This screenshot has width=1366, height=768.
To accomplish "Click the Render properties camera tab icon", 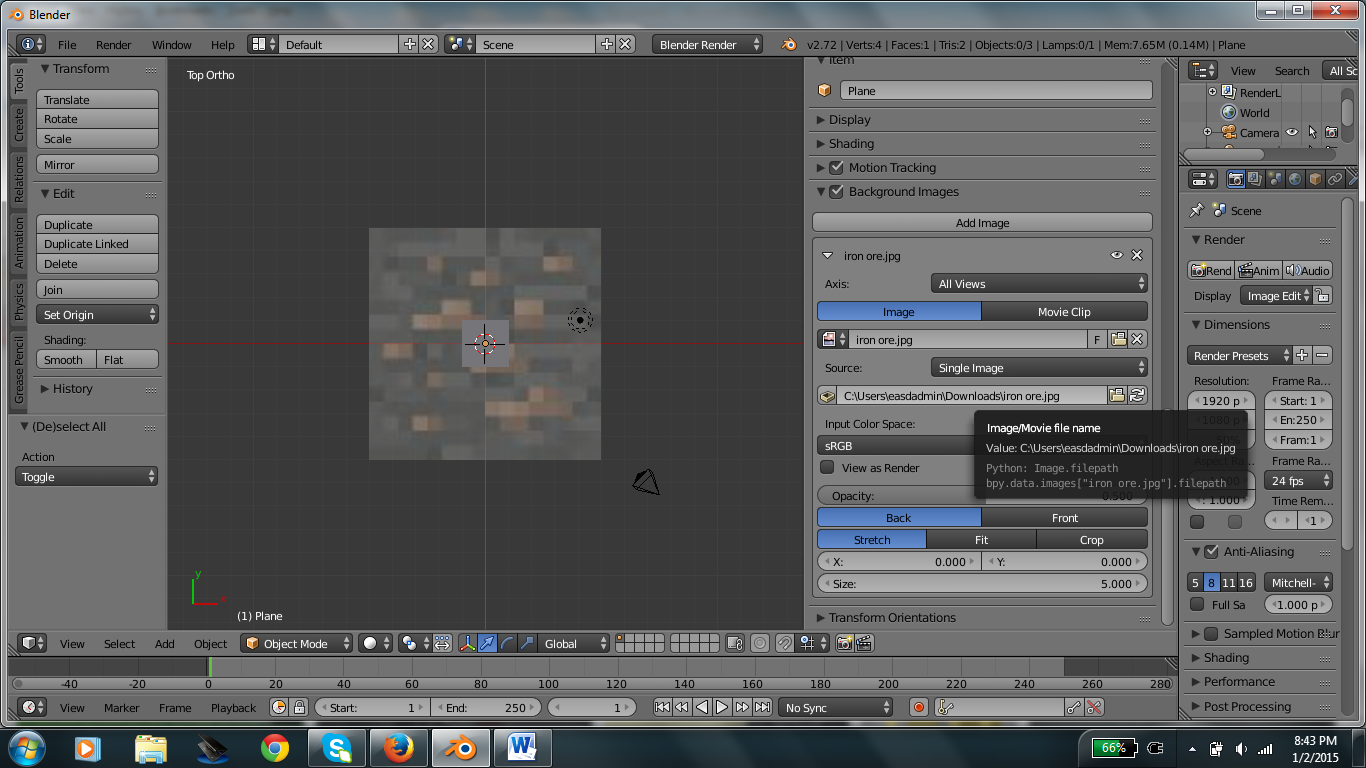I will pos(1236,179).
